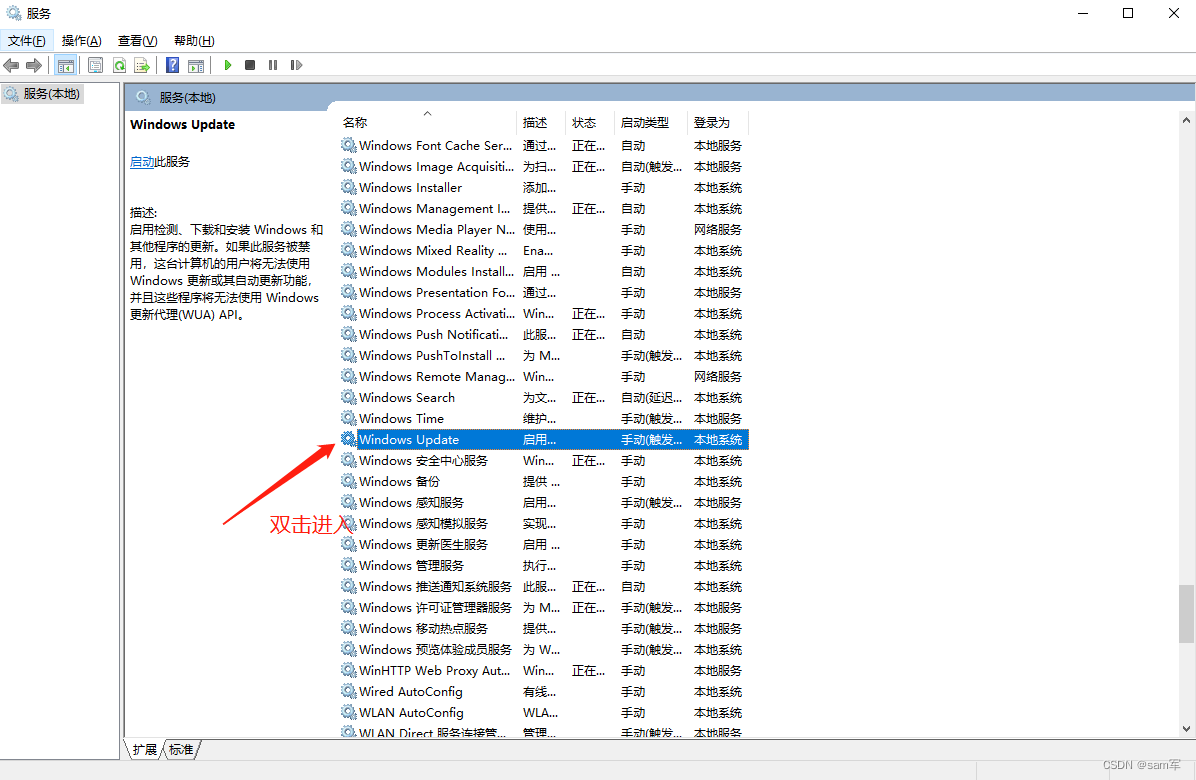Image resolution: width=1196 pixels, height=780 pixels.
Task: Select the Windows 移动热点服务 row
Action: click(x=544, y=628)
